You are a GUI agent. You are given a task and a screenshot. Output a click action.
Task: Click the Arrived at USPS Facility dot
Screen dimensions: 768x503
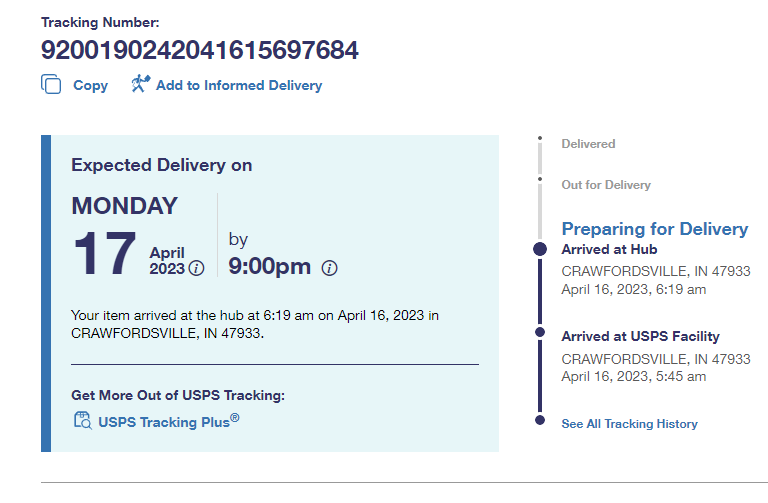click(540, 332)
